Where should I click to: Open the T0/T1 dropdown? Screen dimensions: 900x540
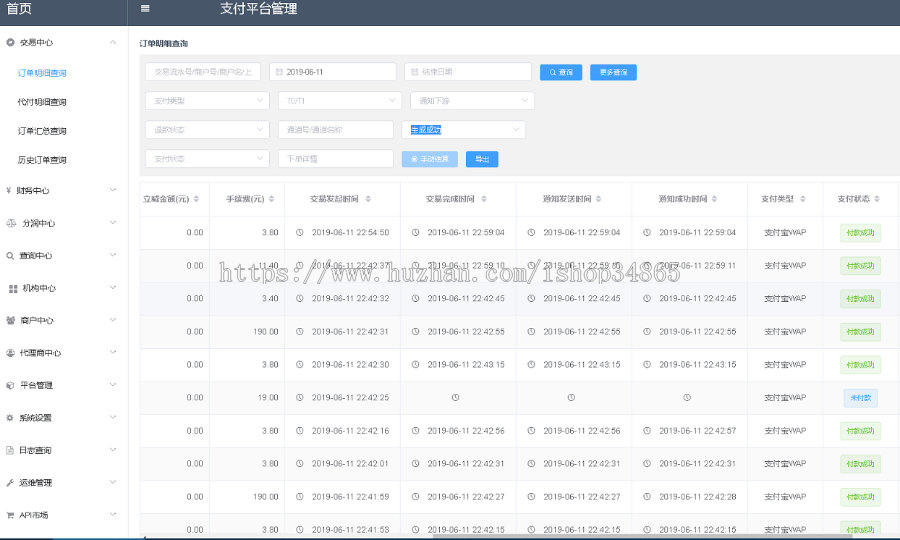pos(340,100)
